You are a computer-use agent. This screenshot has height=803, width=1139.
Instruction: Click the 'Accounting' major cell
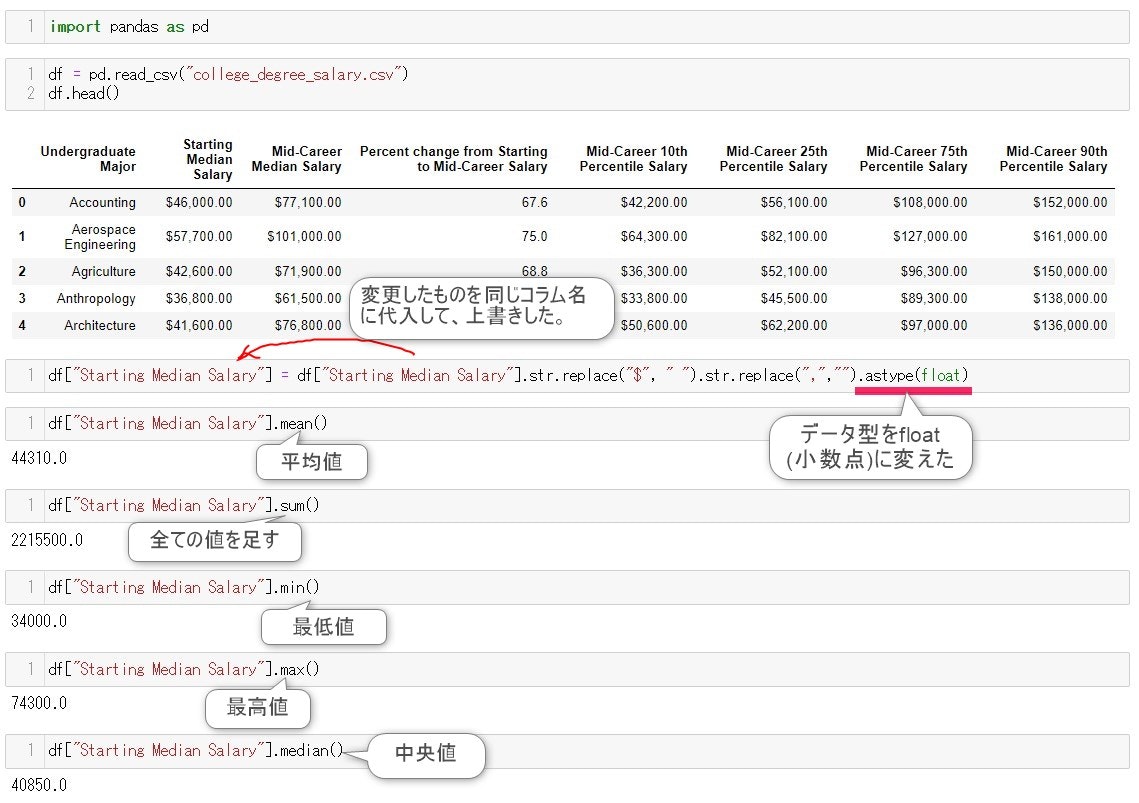coord(102,203)
